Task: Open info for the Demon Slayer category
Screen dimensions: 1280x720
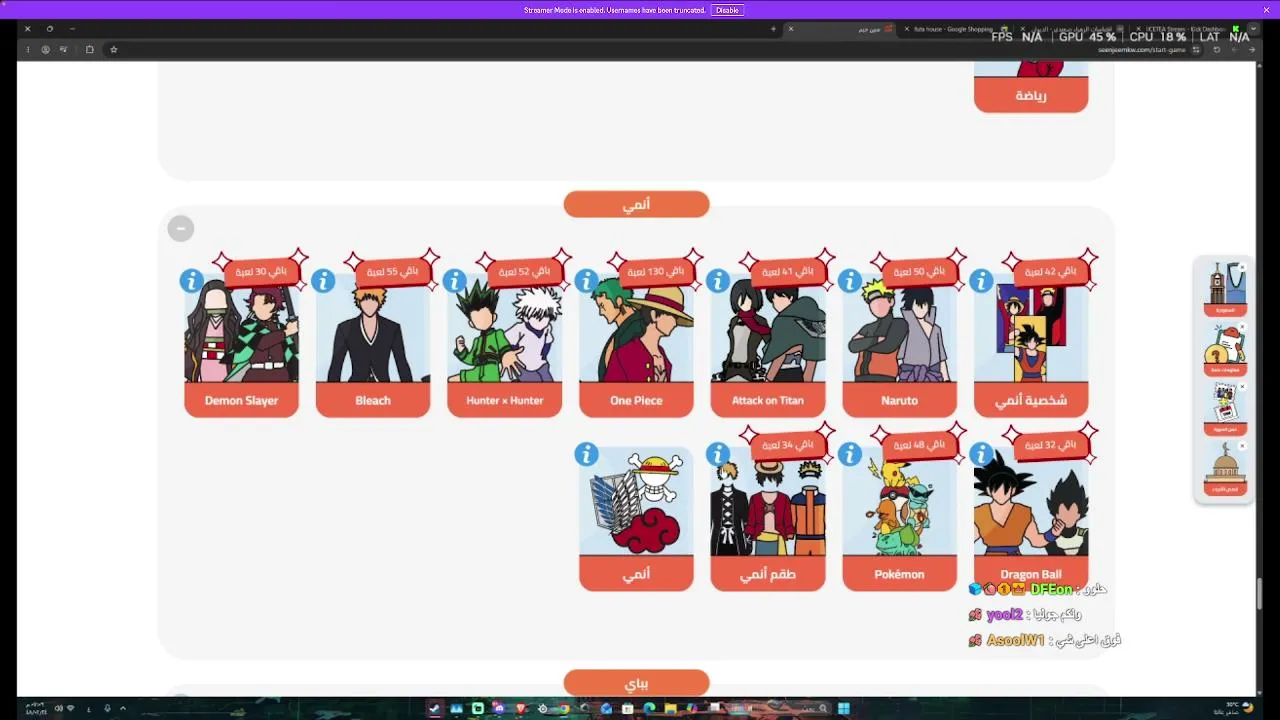Action: pyautogui.click(x=191, y=281)
